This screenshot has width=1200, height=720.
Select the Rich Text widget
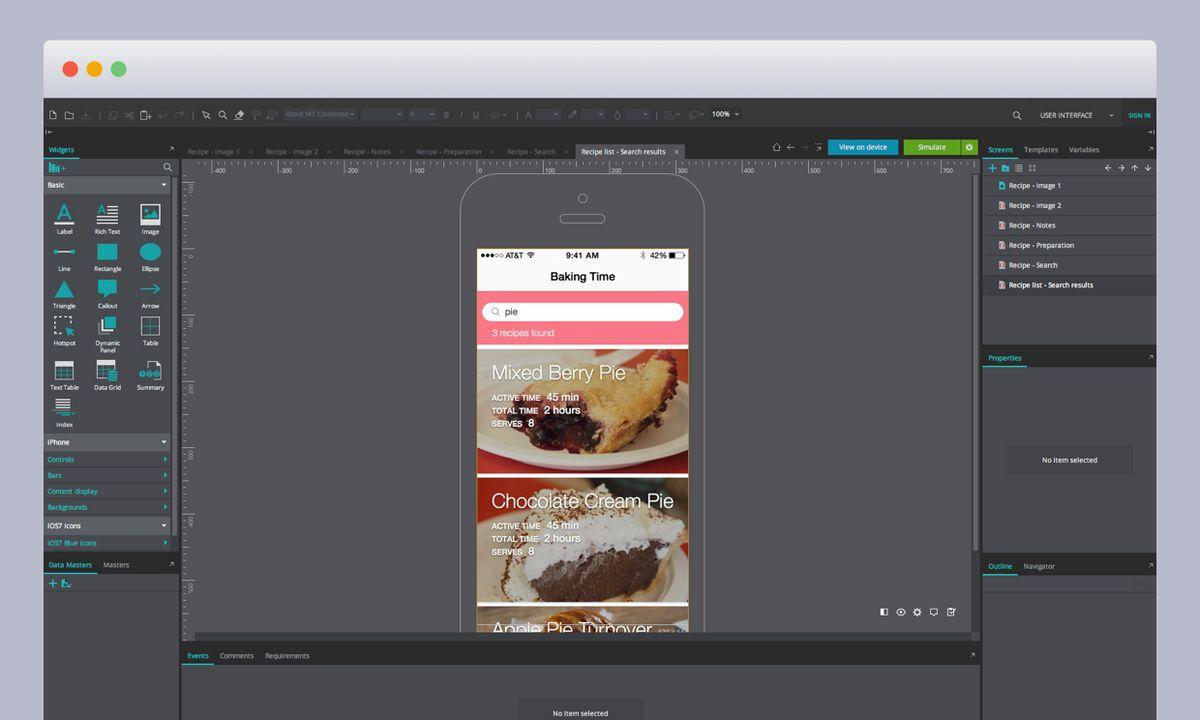click(x=107, y=216)
